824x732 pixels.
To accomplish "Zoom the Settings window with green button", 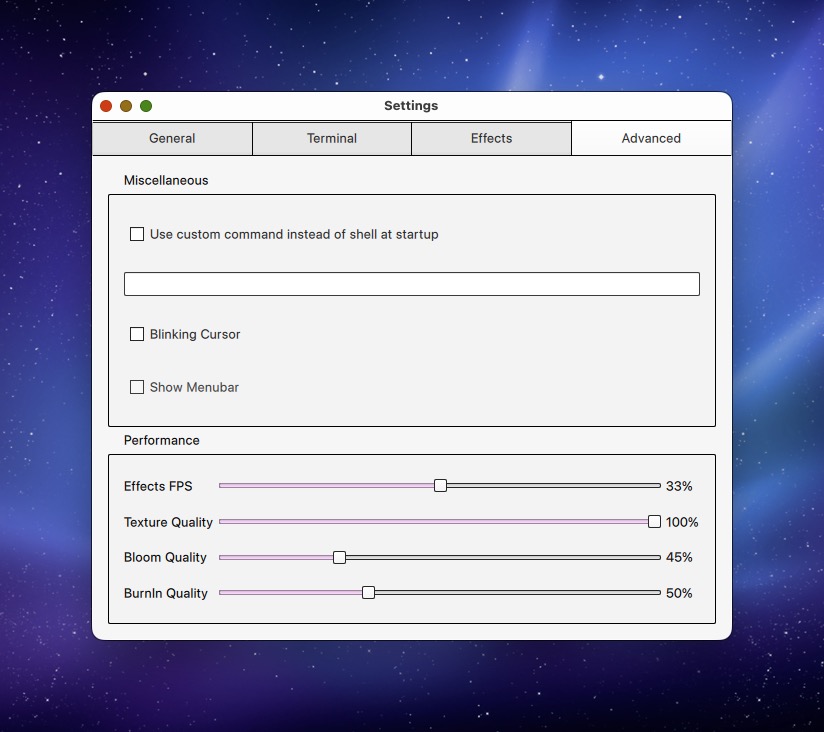I will 146,106.
